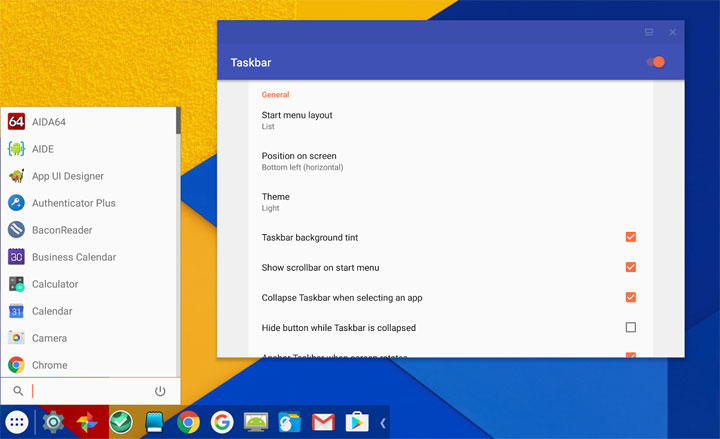Check Hide button while Taskbar is collapsed
Viewport: 720px width, 439px height.
[x=631, y=327]
